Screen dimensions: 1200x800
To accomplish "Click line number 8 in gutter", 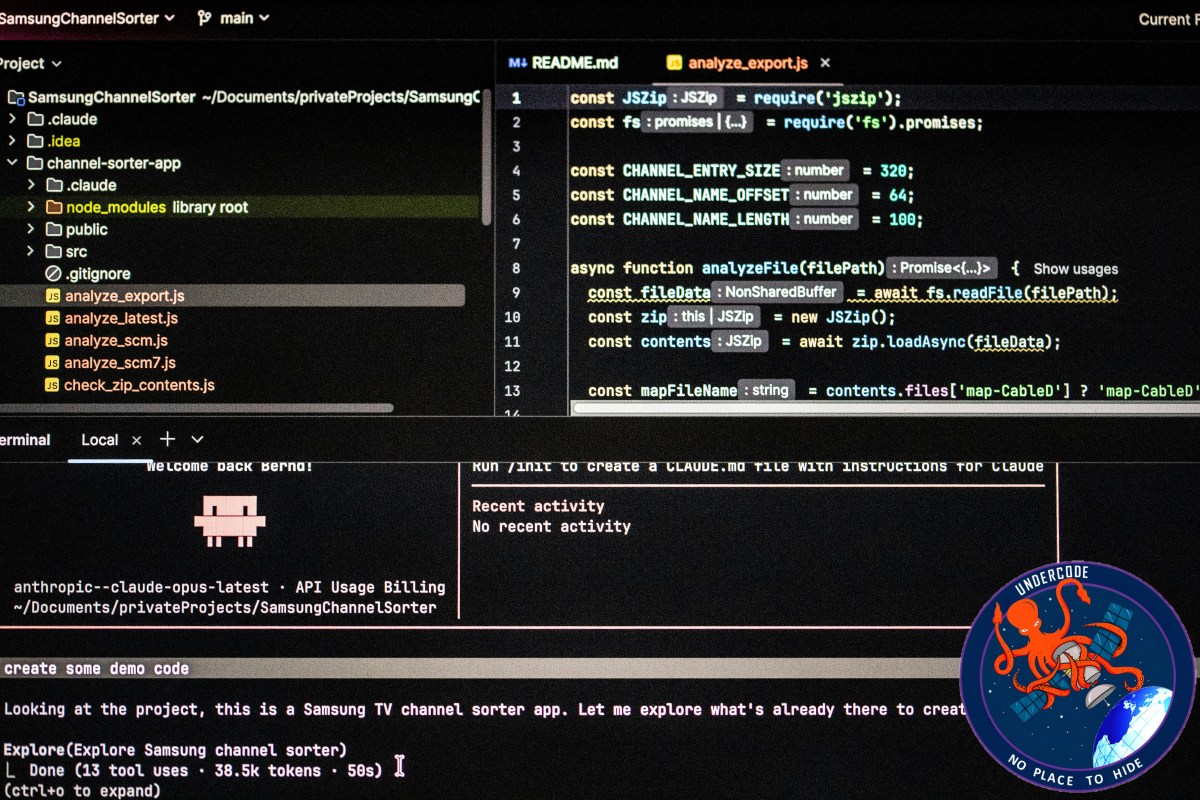I will 515,268.
